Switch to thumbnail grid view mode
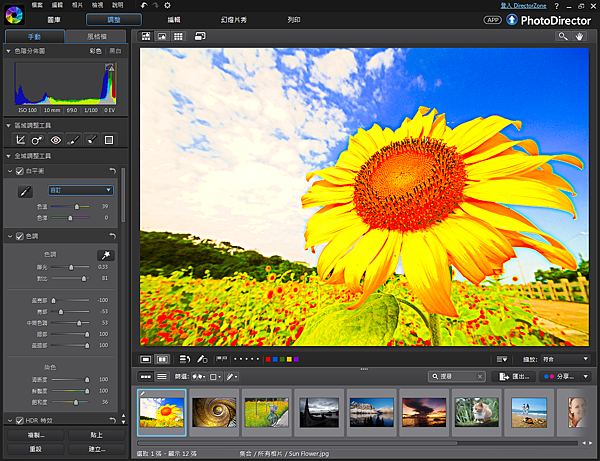Image resolution: width=600 pixels, height=461 pixels. [179, 36]
